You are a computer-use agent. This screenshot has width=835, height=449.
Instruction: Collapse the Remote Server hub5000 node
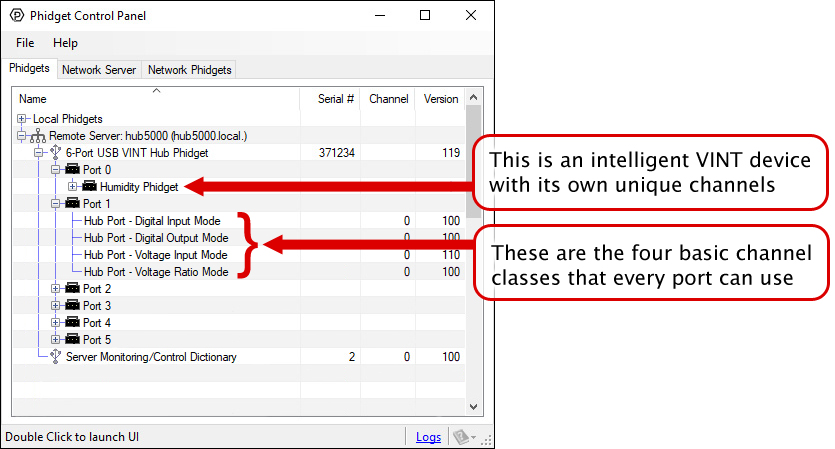click(21, 136)
